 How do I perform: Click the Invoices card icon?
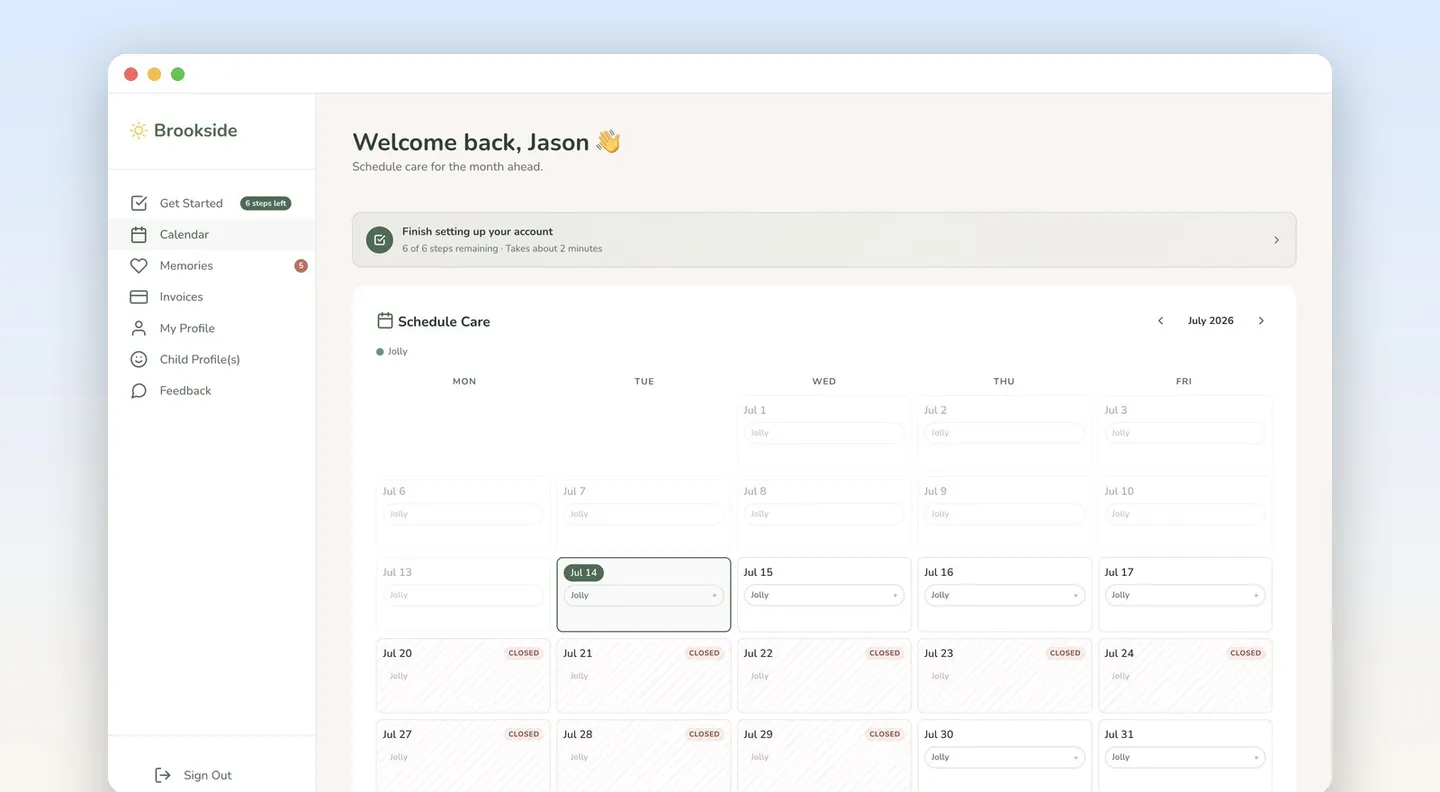tap(139, 297)
